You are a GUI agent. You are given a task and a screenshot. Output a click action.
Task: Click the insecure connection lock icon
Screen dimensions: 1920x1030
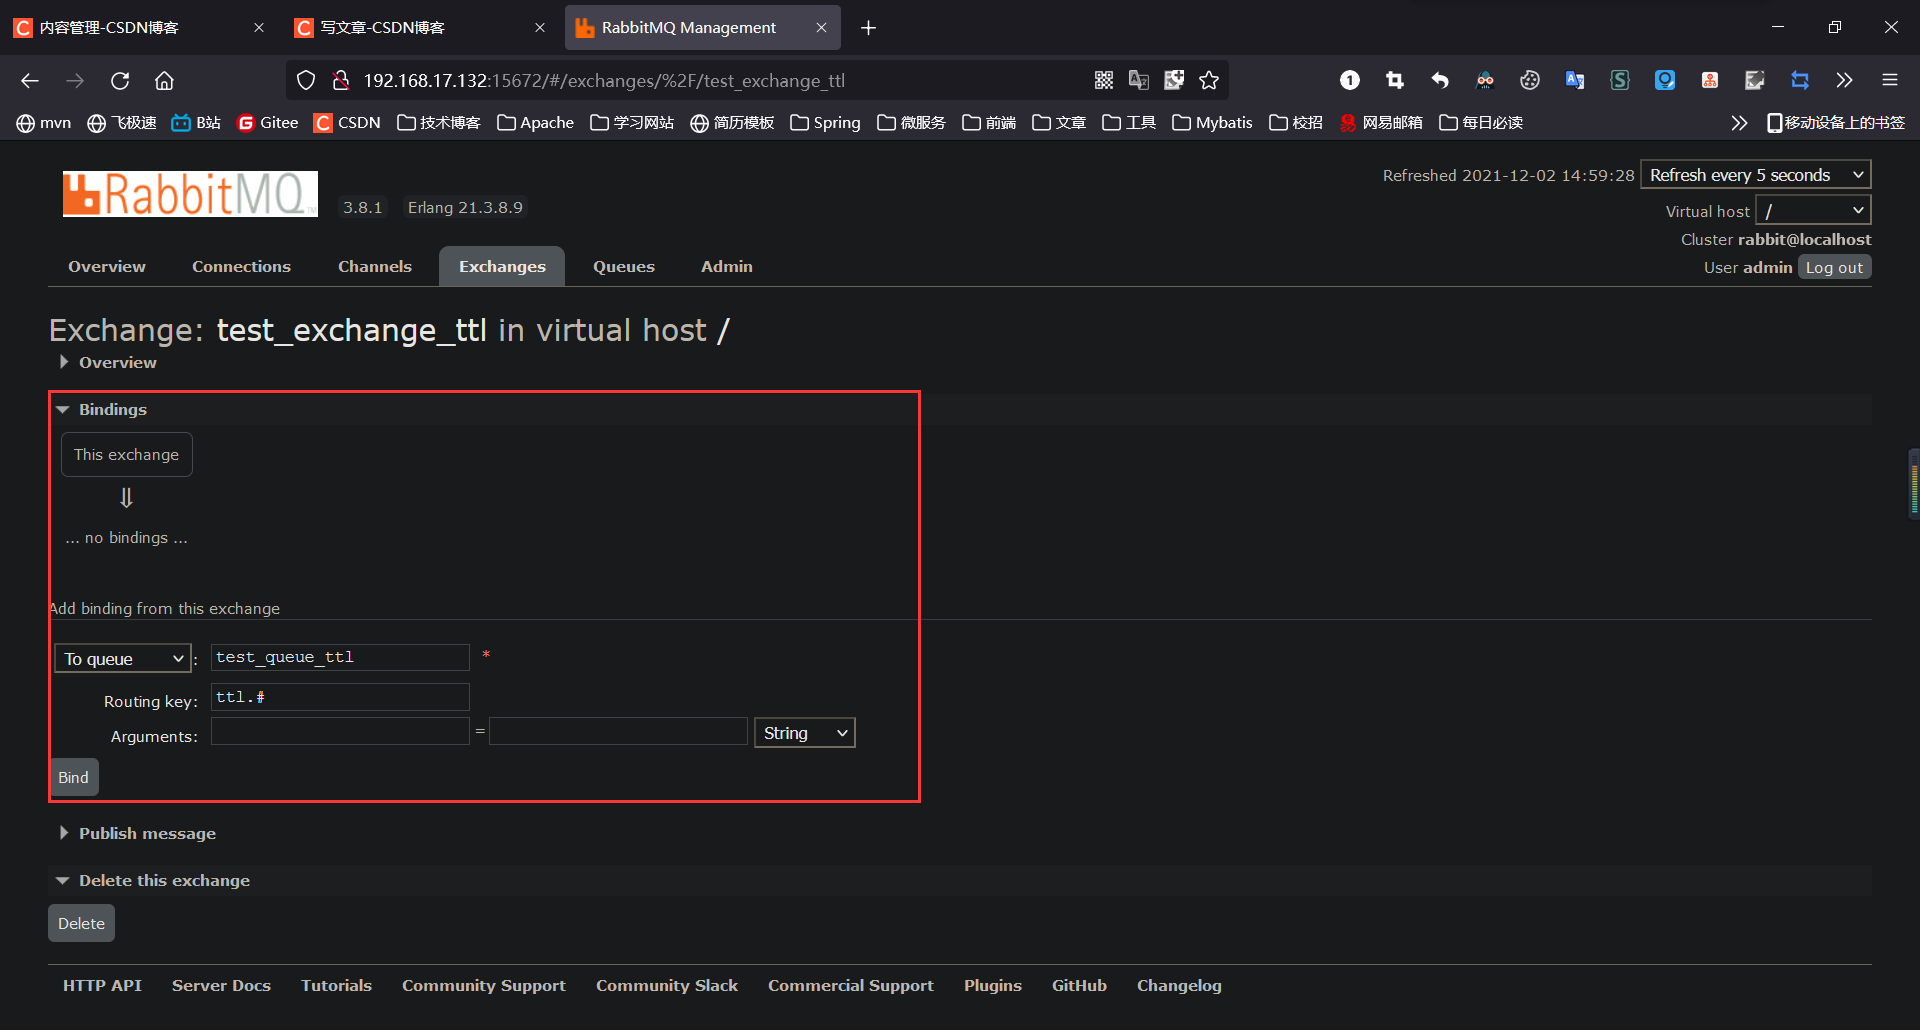[340, 81]
